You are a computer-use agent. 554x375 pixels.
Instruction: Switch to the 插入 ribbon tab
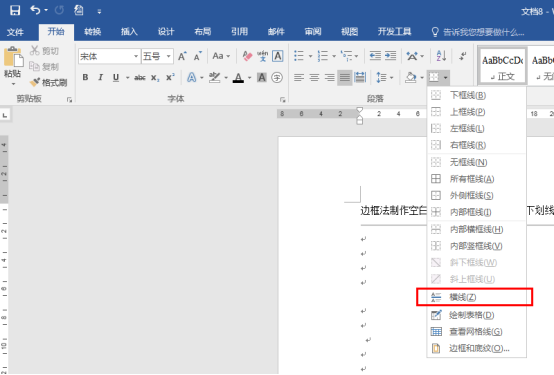[129, 32]
